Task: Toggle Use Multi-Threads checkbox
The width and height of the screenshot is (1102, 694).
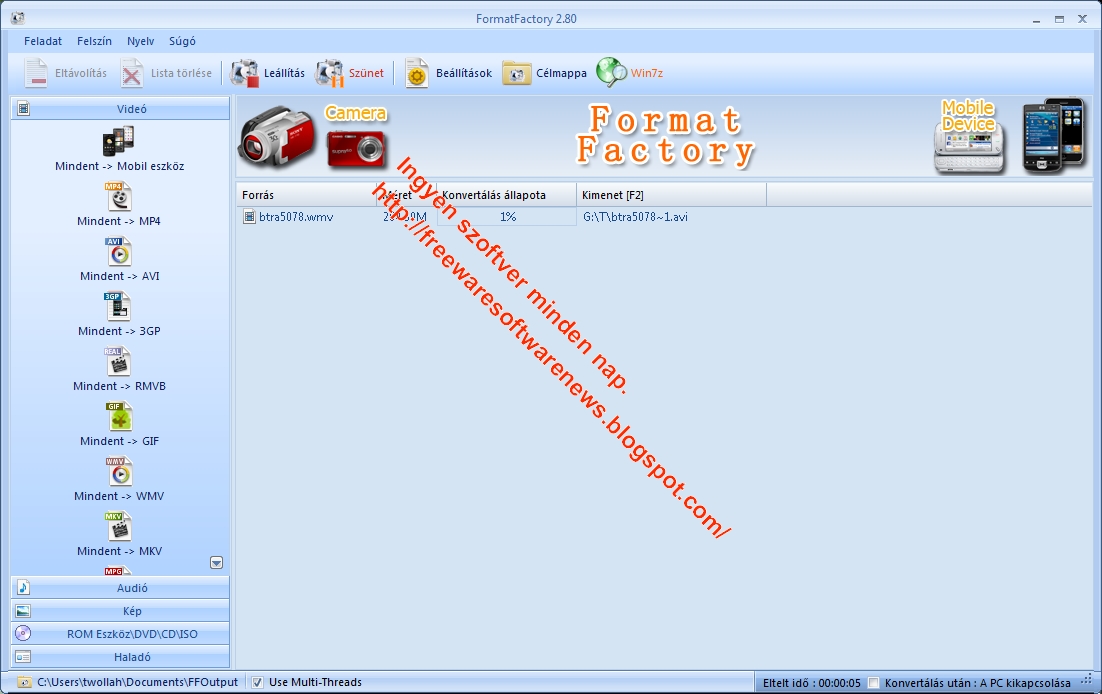Action: [257, 682]
